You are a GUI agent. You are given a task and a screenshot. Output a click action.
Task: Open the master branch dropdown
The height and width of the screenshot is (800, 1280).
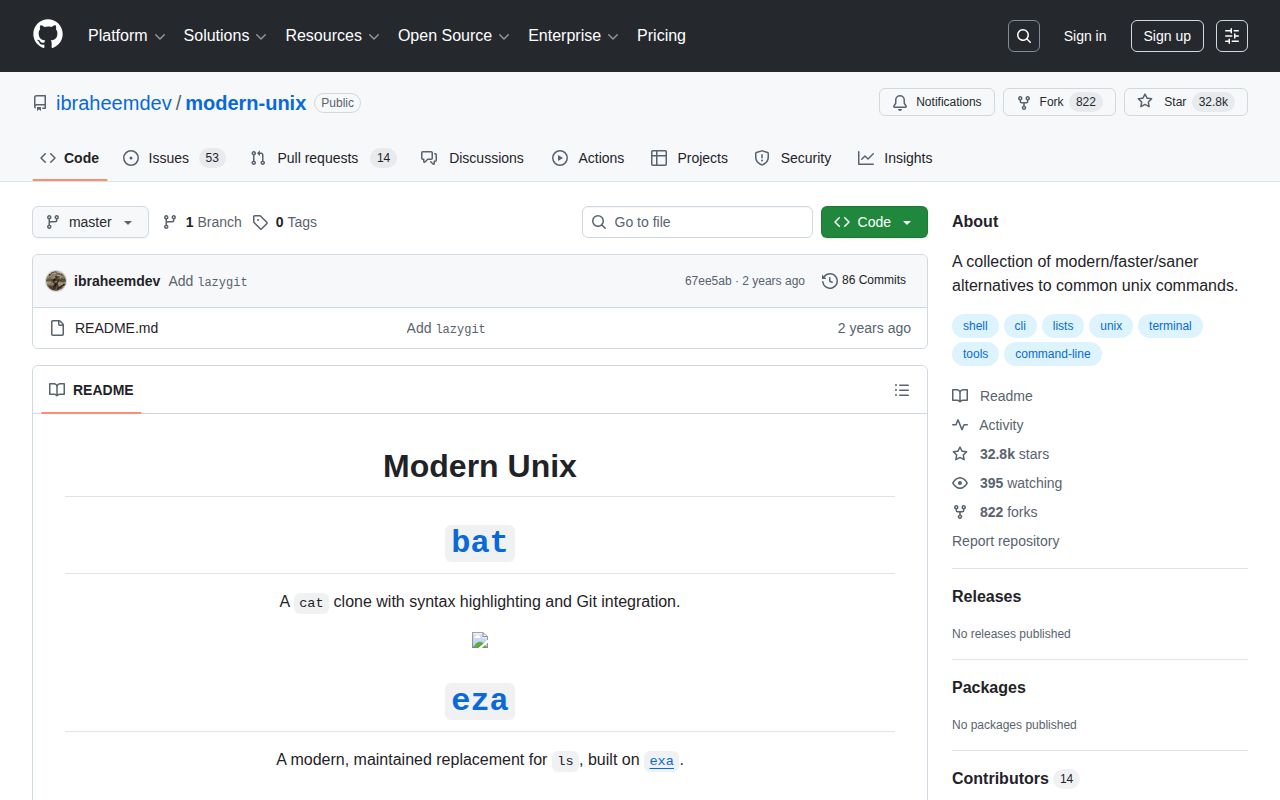tap(90, 222)
